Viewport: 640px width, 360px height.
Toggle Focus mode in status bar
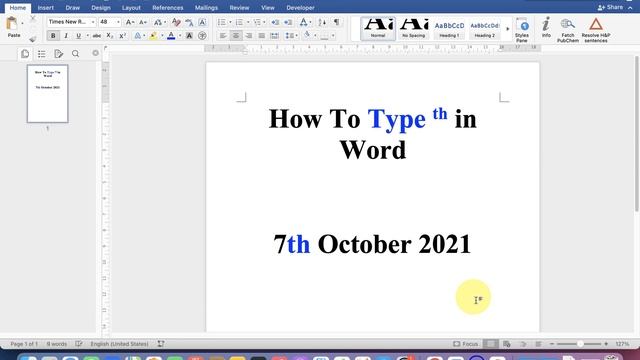[466, 344]
